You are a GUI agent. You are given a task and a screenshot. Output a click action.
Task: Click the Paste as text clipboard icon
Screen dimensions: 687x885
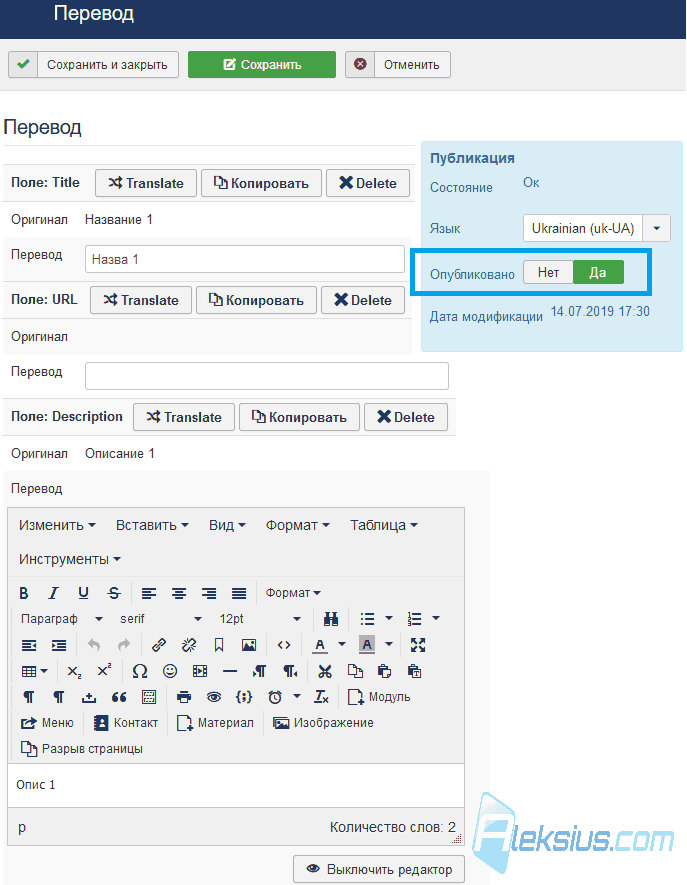coord(414,671)
